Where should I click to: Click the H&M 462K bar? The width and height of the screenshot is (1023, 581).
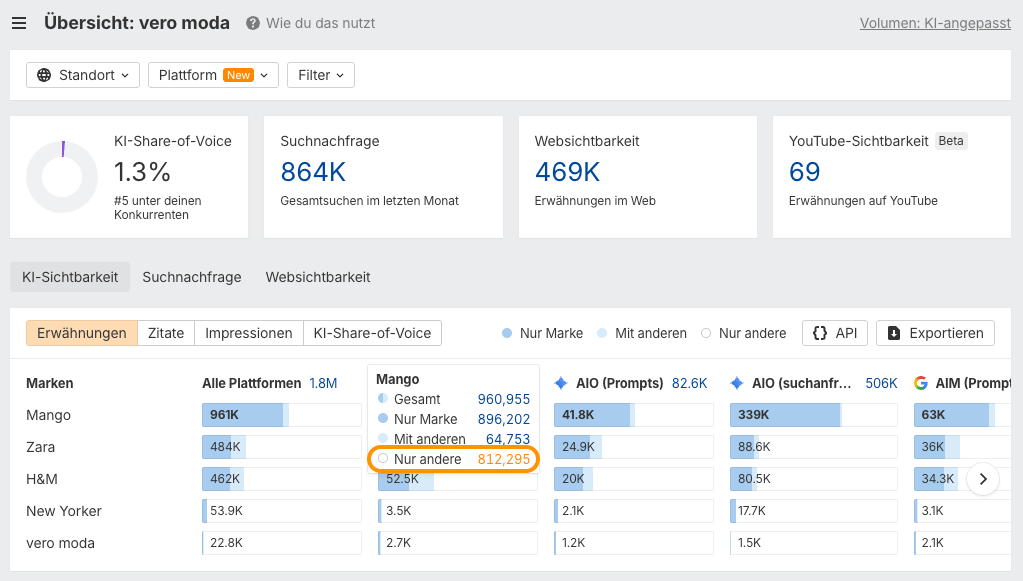point(282,479)
